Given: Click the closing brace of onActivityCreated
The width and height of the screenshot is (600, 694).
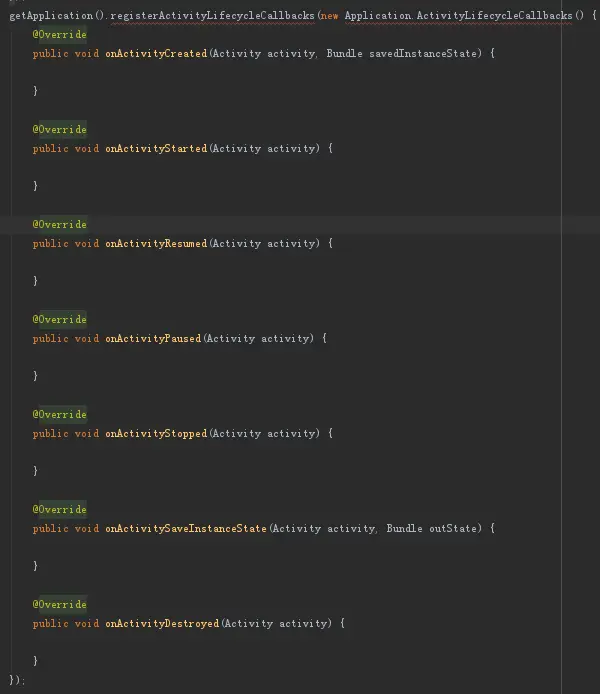Looking at the screenshot, I should 35,91.
